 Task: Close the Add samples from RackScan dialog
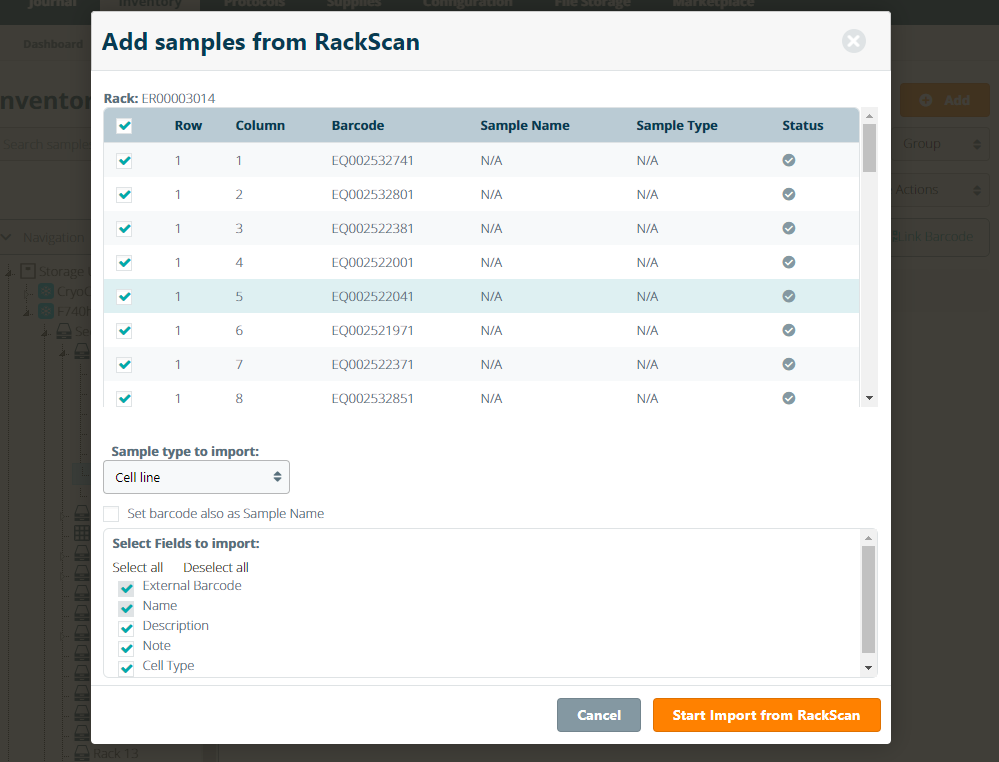point(853,41)
